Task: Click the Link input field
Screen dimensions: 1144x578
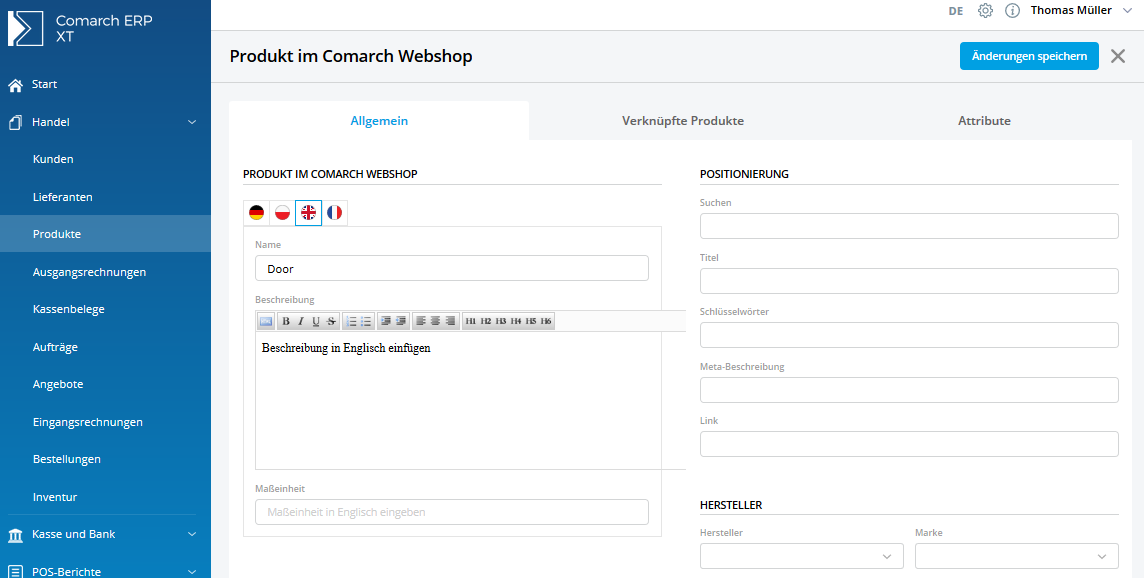Action: pyautogui.click(x=909, y=444)
